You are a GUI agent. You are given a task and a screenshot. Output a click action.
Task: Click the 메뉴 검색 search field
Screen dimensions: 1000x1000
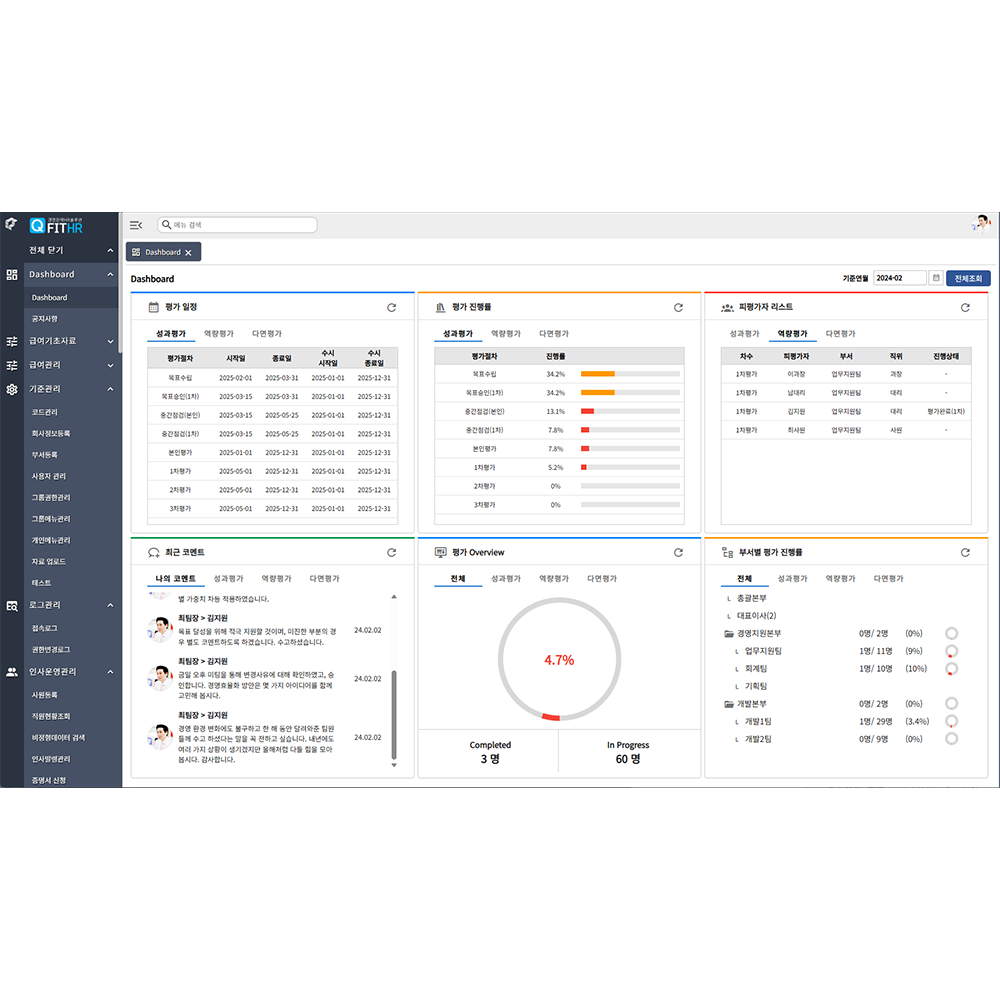[x=230, y=225]
